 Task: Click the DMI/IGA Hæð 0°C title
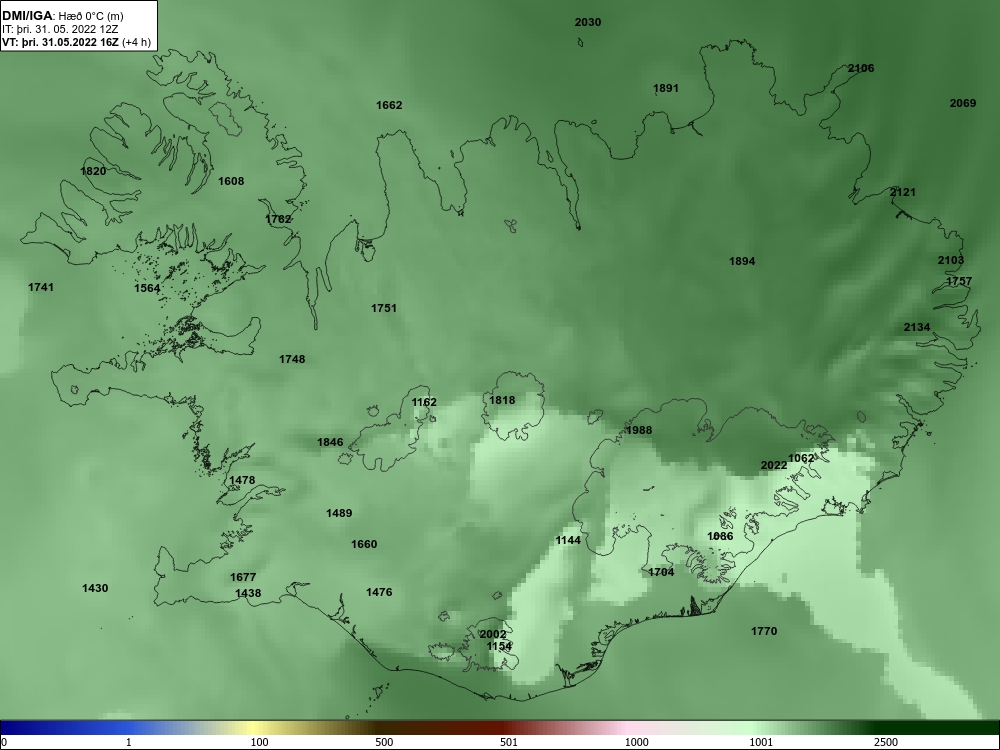pyautogui.click(x=63, y=16)
